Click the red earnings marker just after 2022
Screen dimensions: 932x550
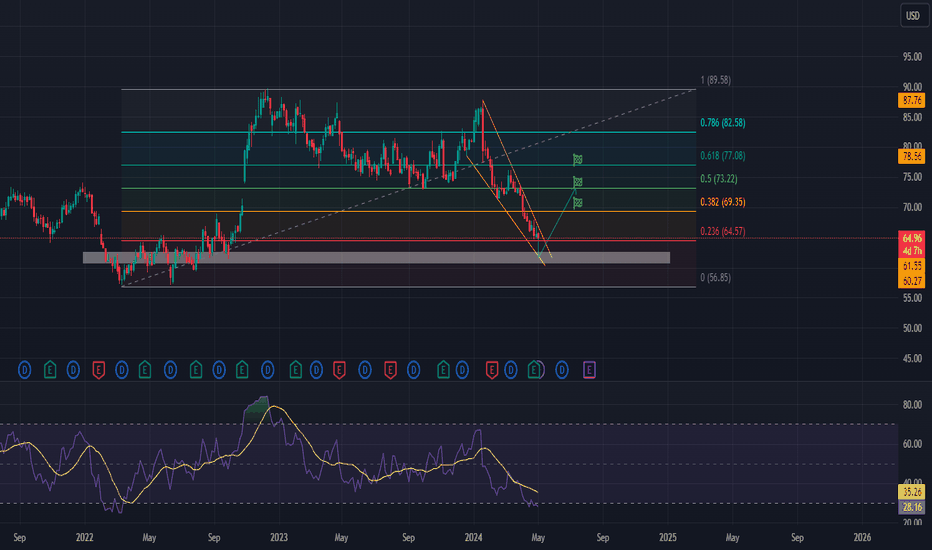coord(99,370)
